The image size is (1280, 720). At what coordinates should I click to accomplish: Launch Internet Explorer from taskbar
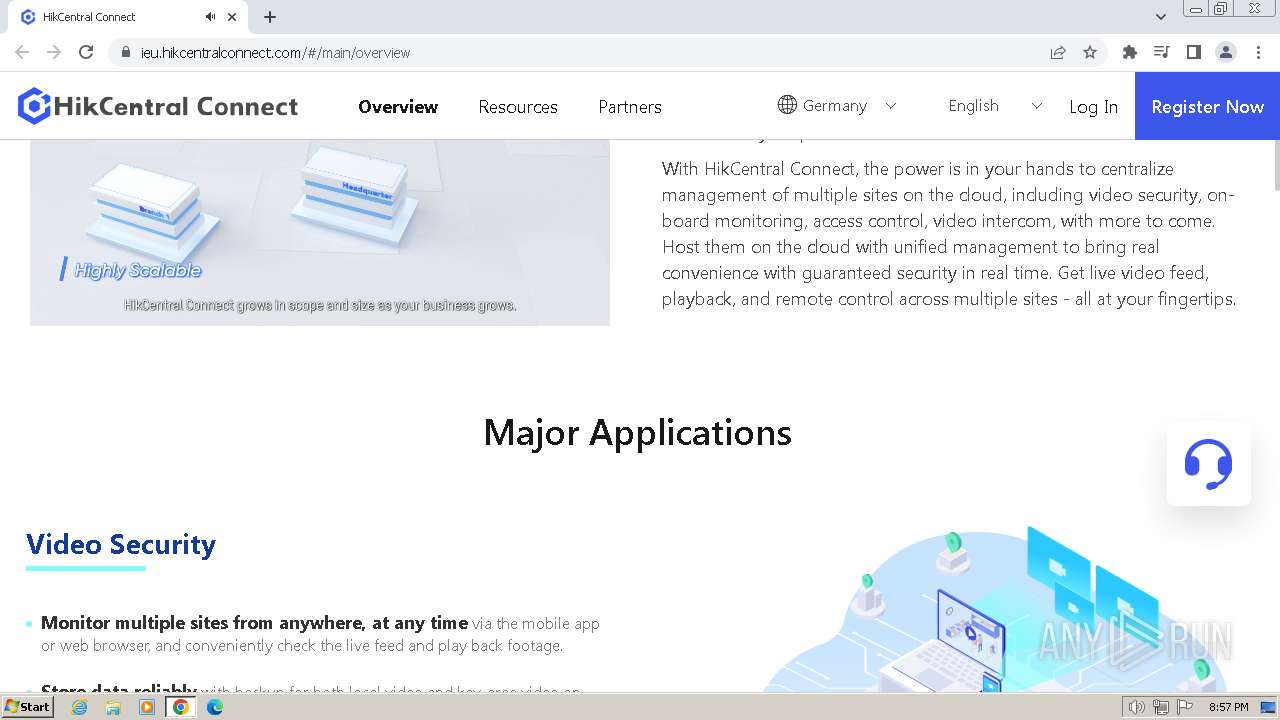(80, 707)
